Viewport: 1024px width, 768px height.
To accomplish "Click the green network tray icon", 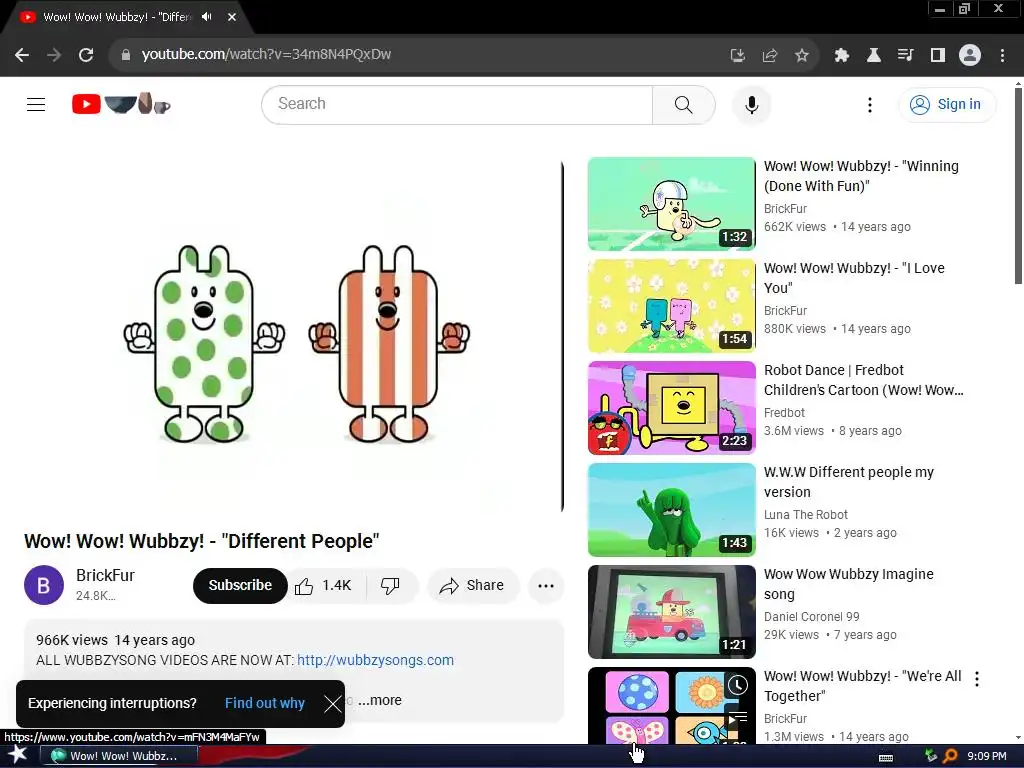I will click(931, 756).
